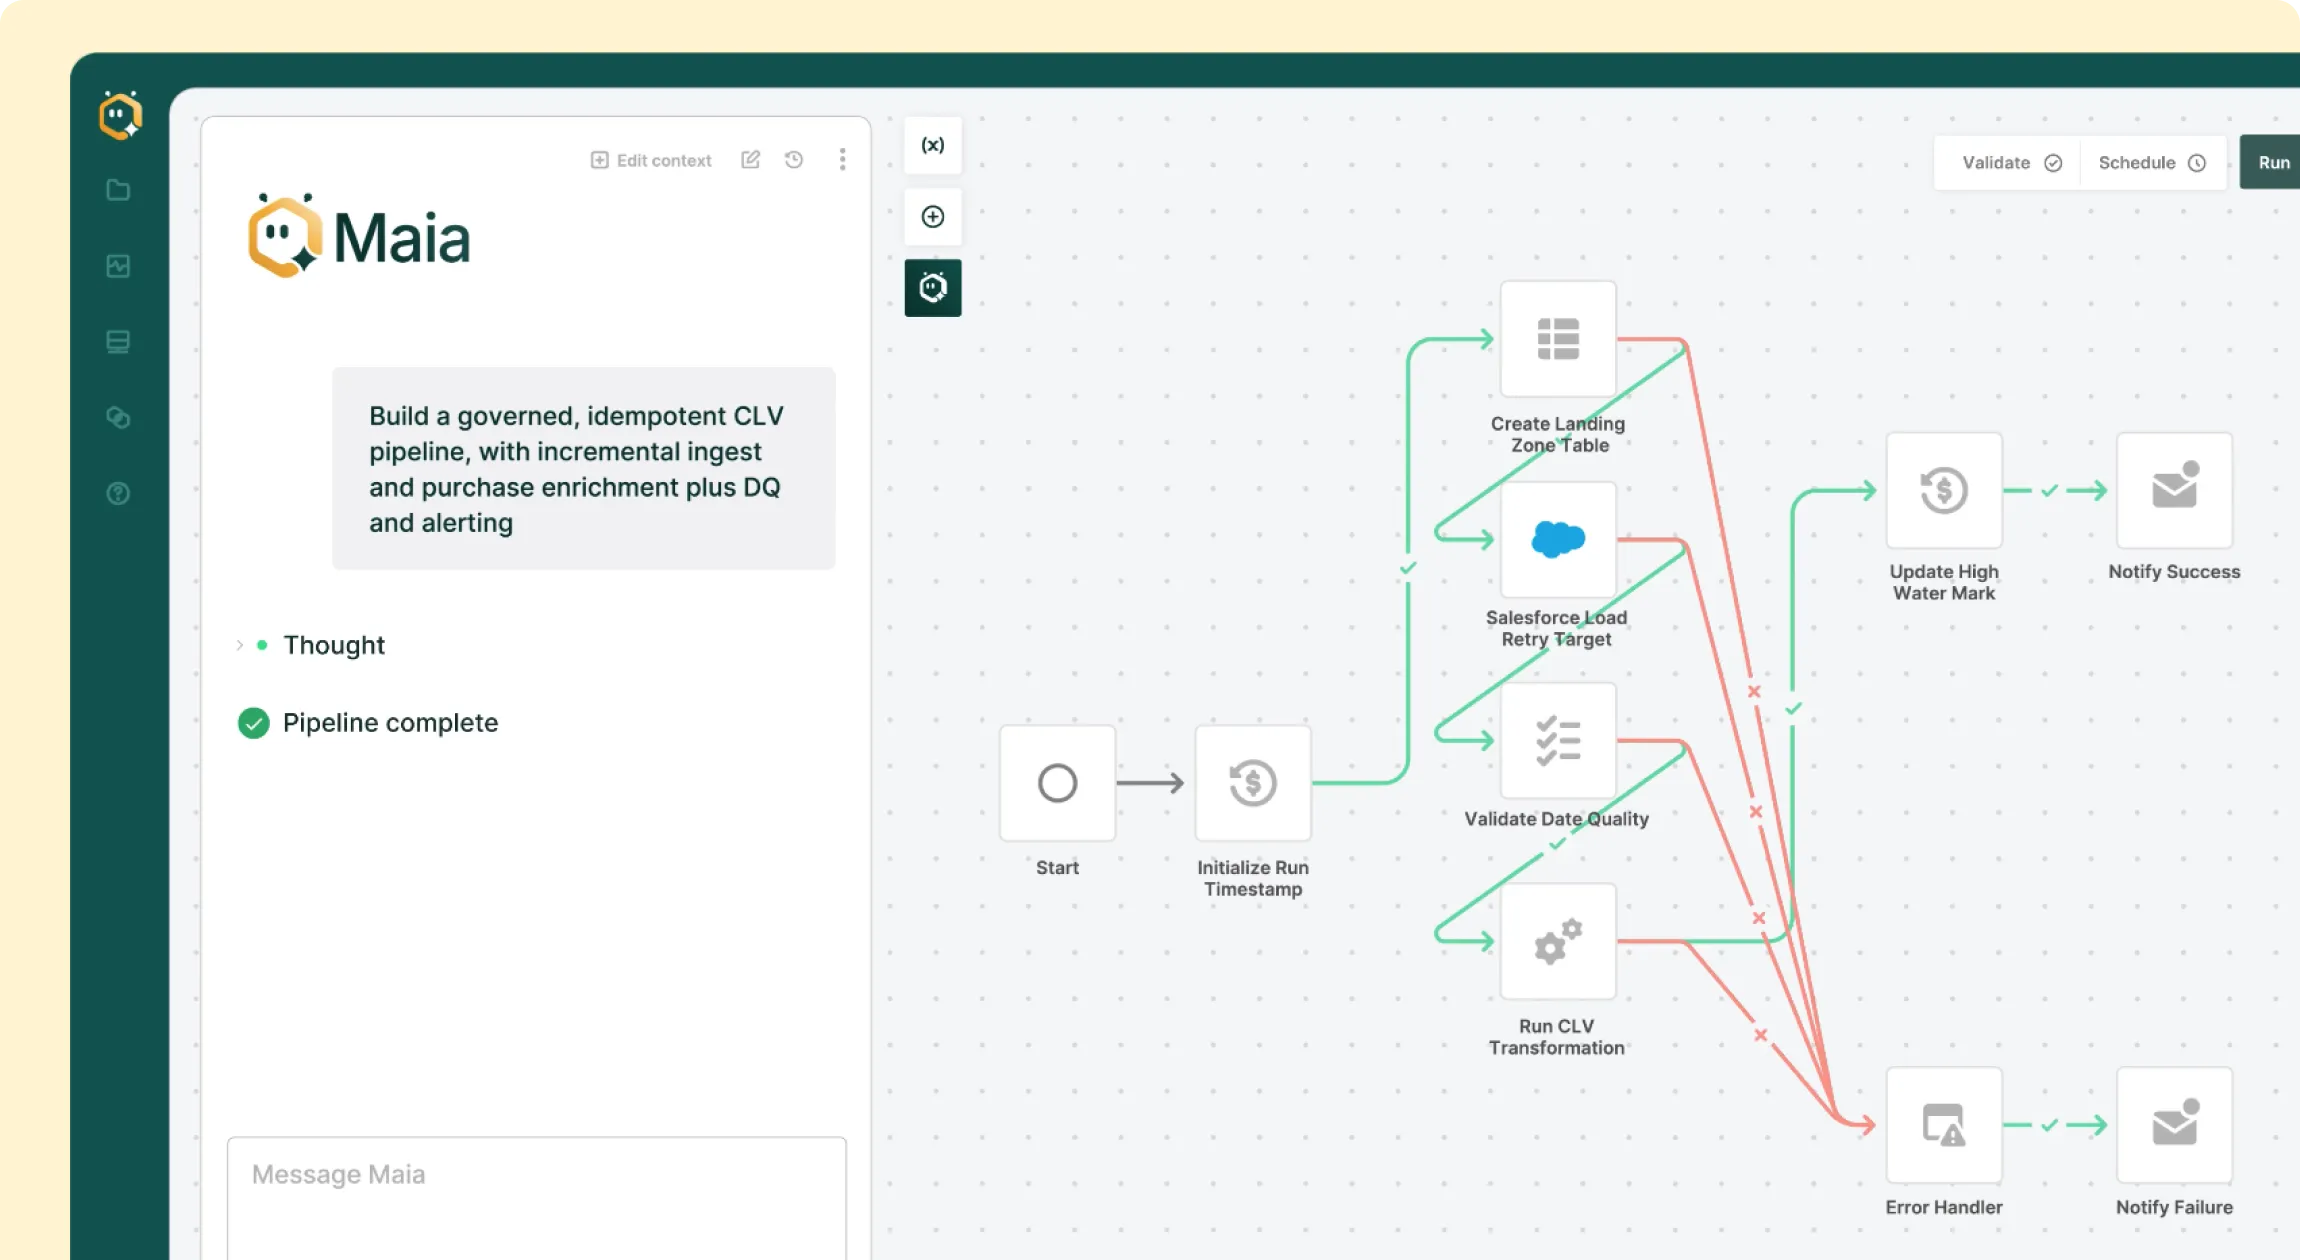Click the activity chart sidebar icon
The image size is (2300, 1260).
pyautogui.click(x=118, y=266)
